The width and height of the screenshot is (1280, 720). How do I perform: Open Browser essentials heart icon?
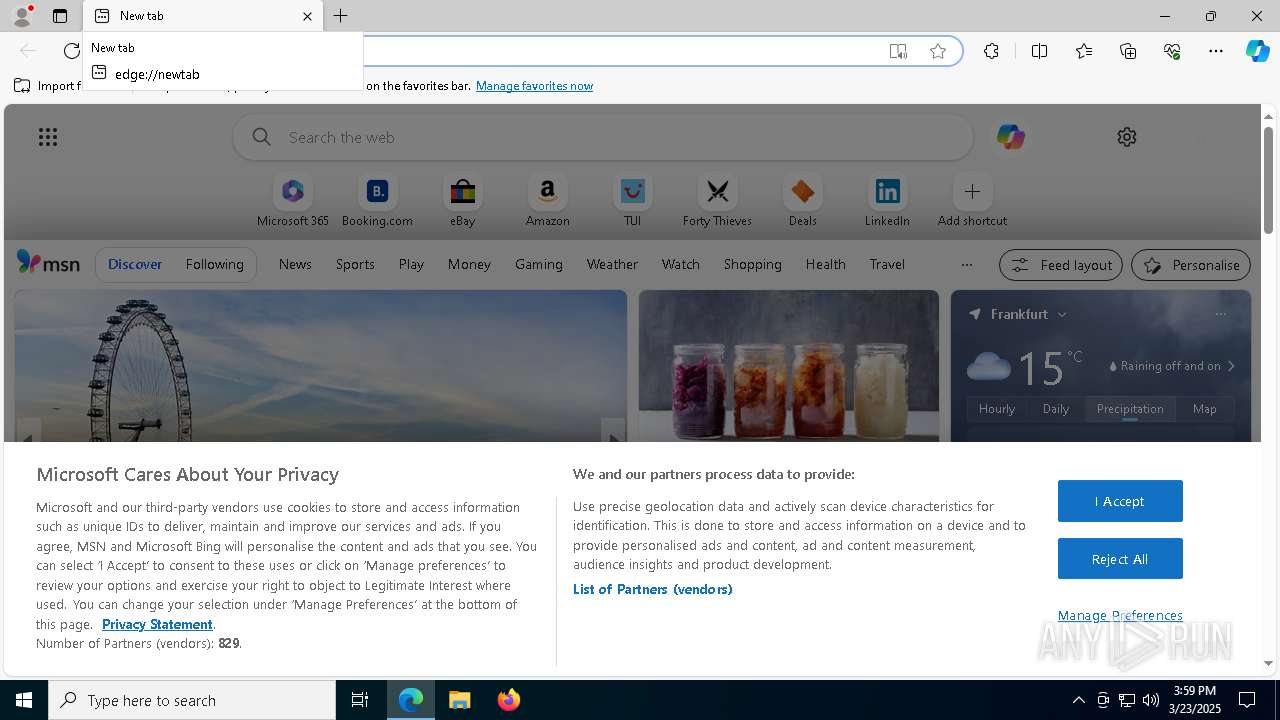(x=1172, y=51)
